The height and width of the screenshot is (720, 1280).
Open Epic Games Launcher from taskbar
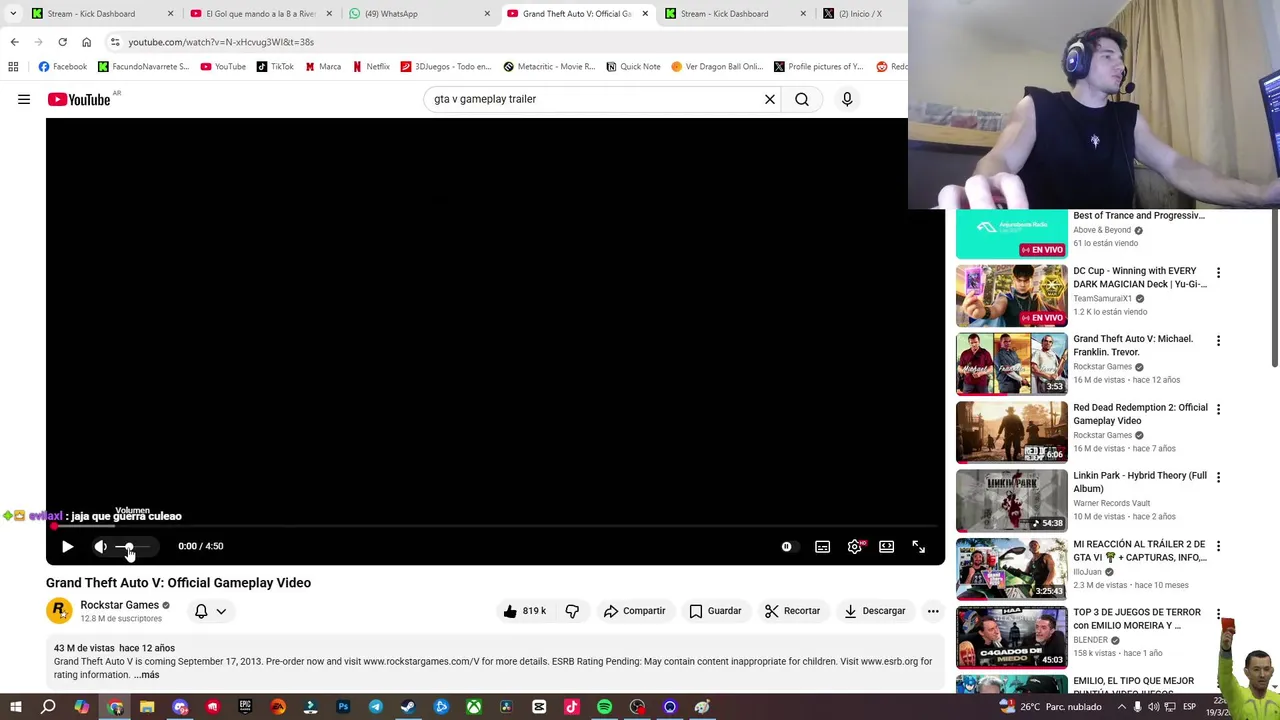(245, 708)
